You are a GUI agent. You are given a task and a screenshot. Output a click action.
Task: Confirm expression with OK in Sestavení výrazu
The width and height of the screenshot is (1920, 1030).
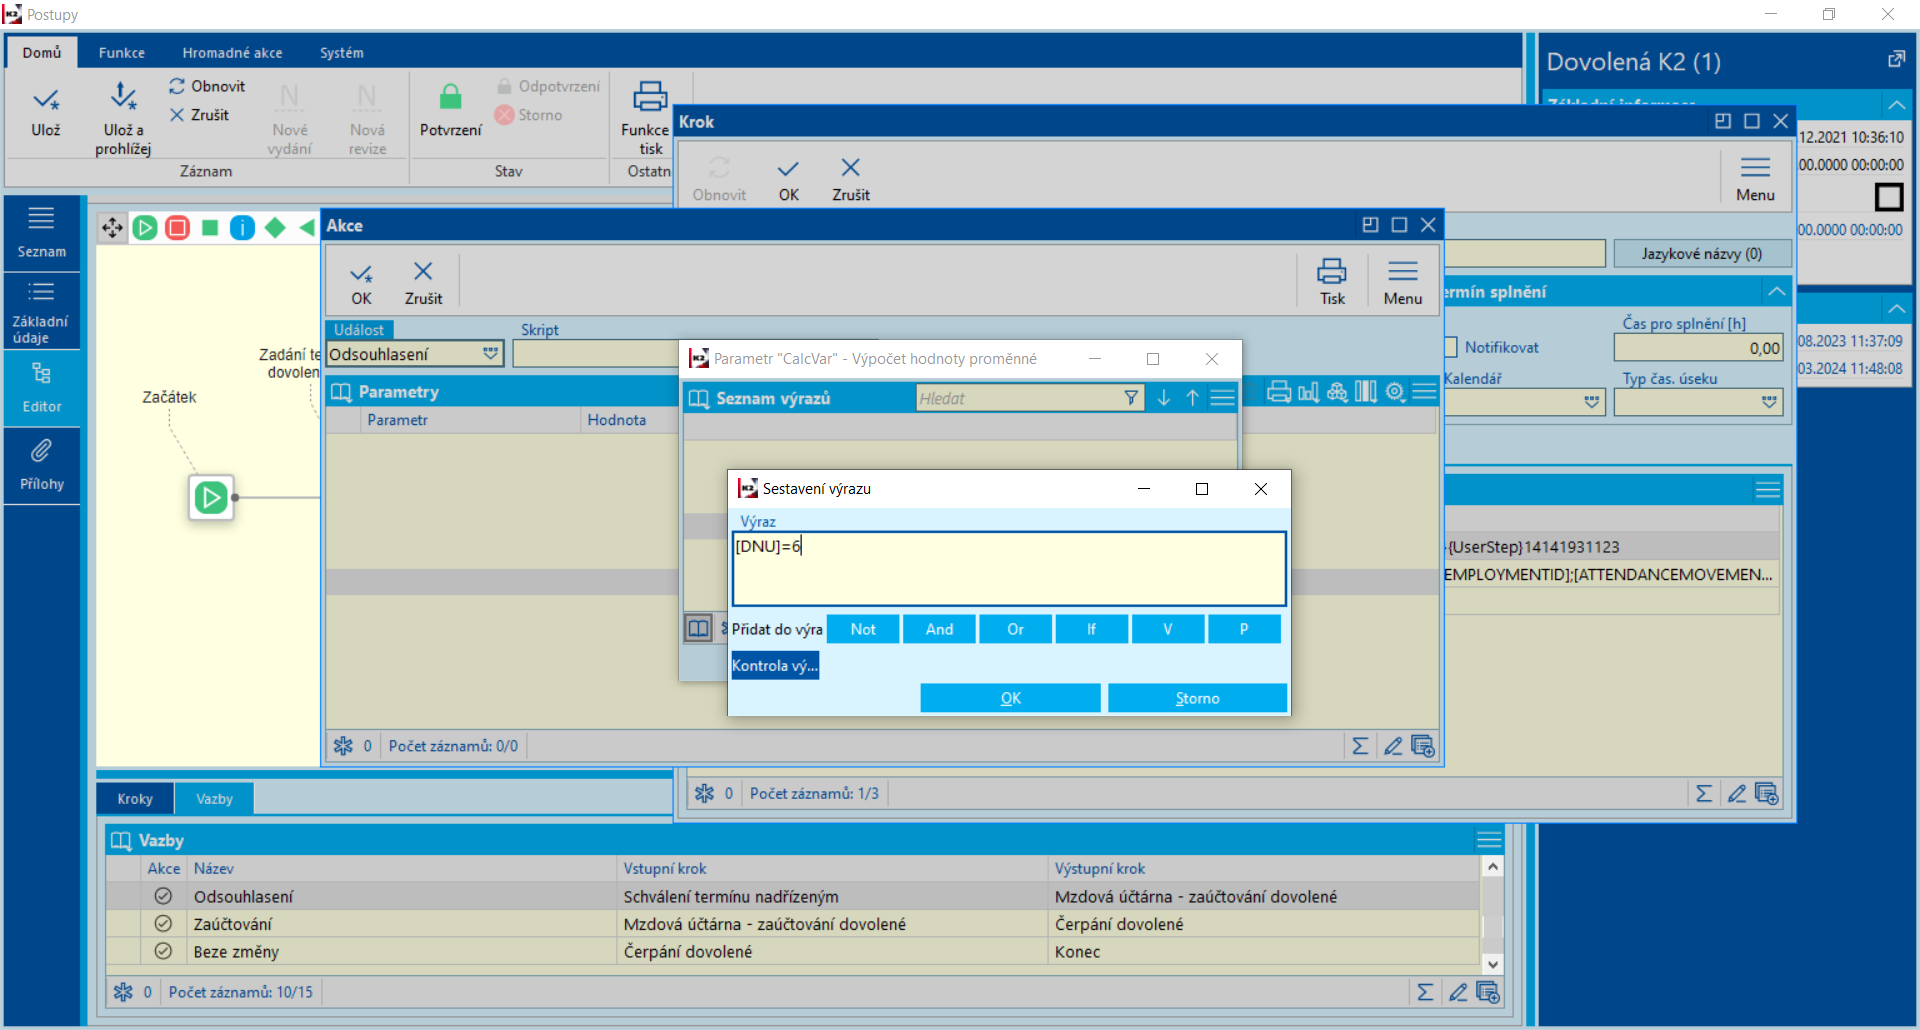point(1010,698)
